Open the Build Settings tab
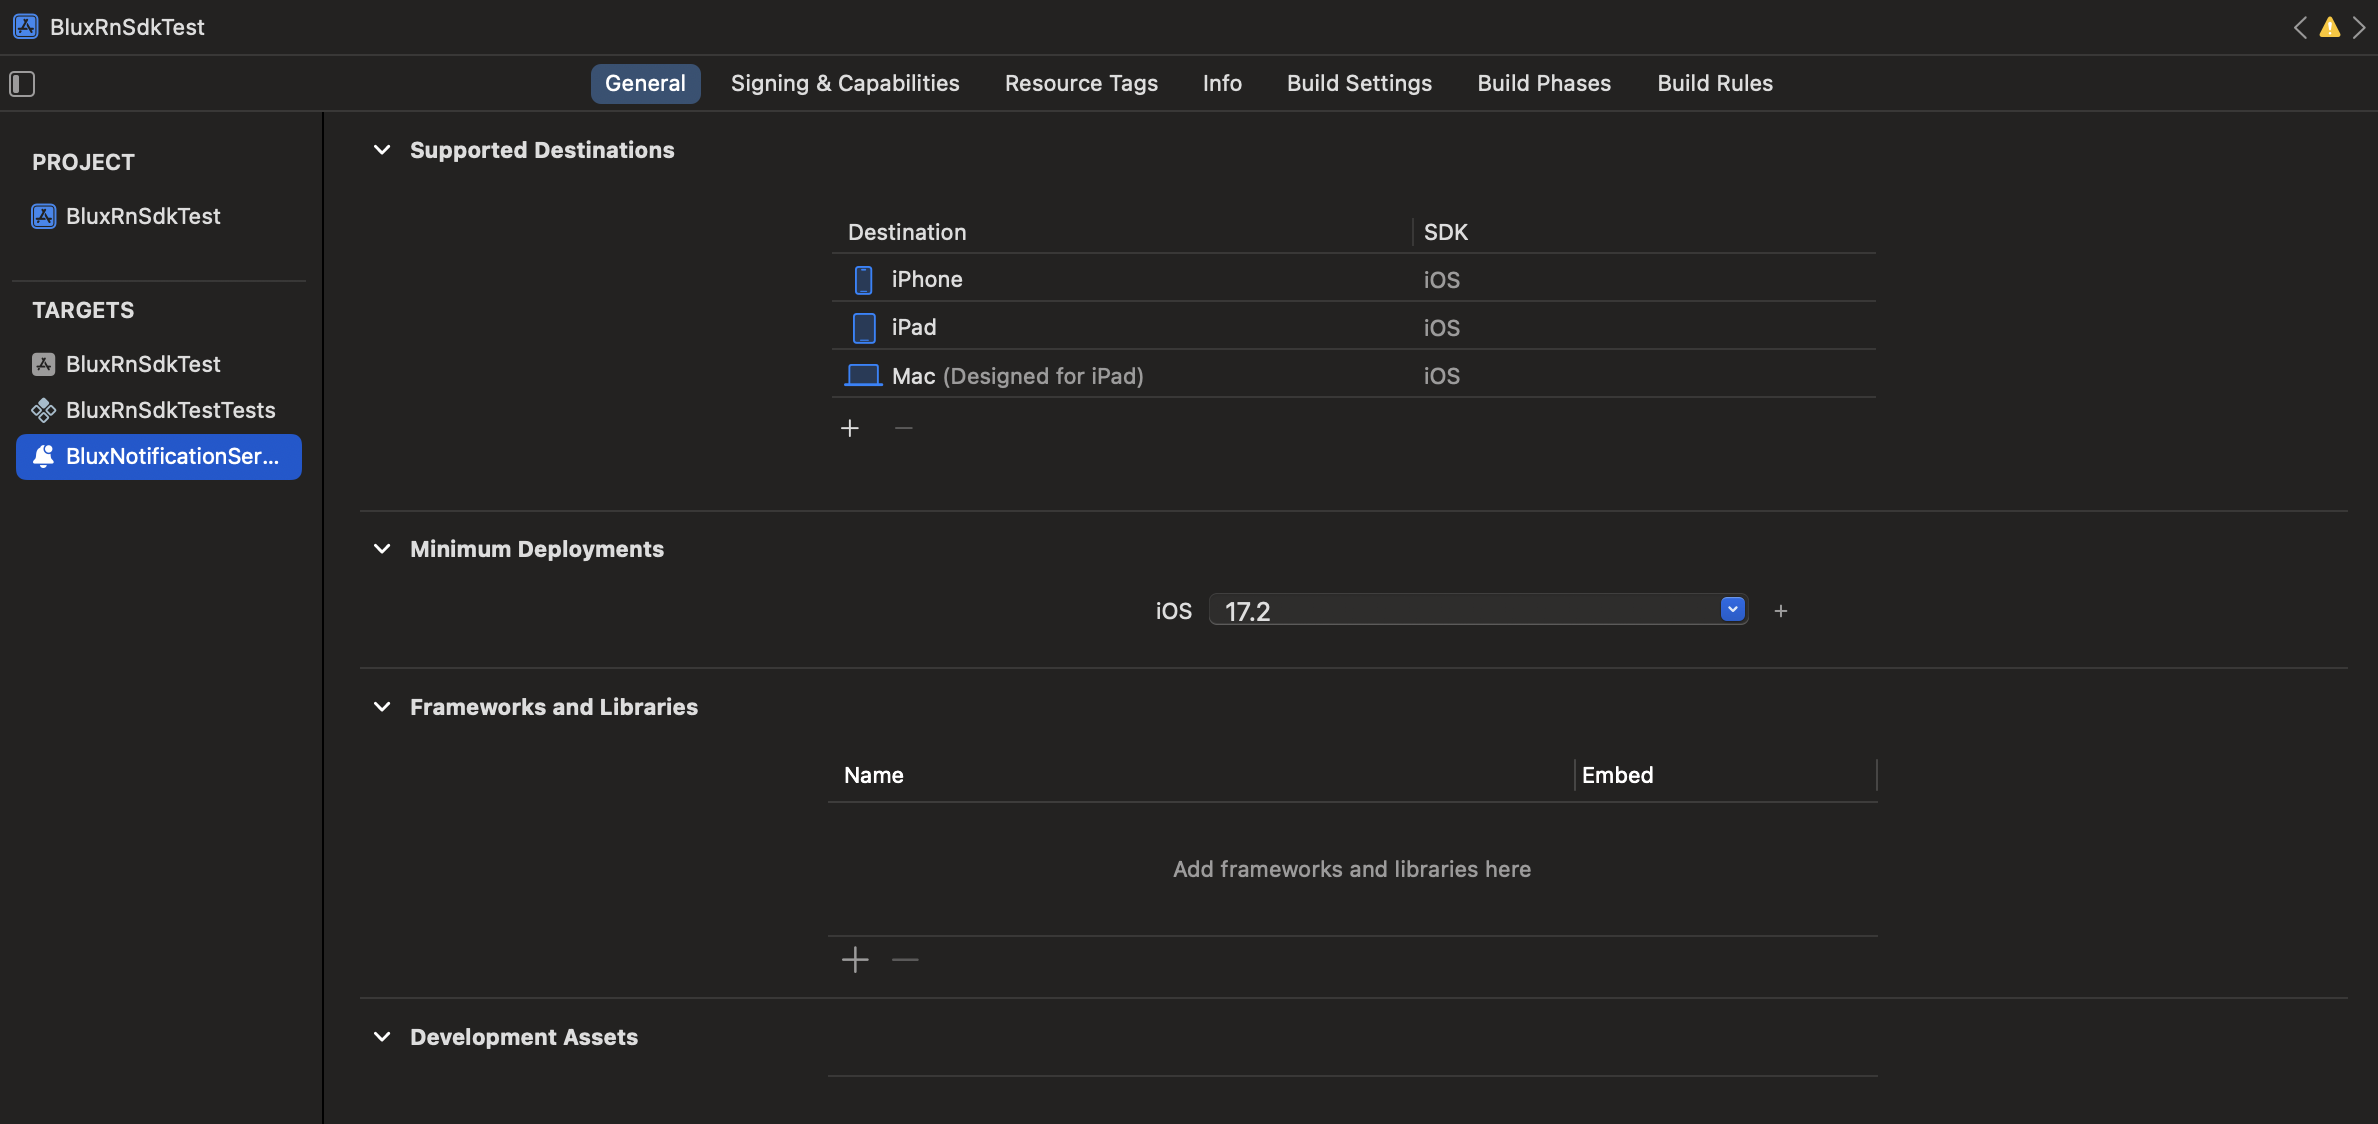 pyautogui.click(x=1359, y=84)
